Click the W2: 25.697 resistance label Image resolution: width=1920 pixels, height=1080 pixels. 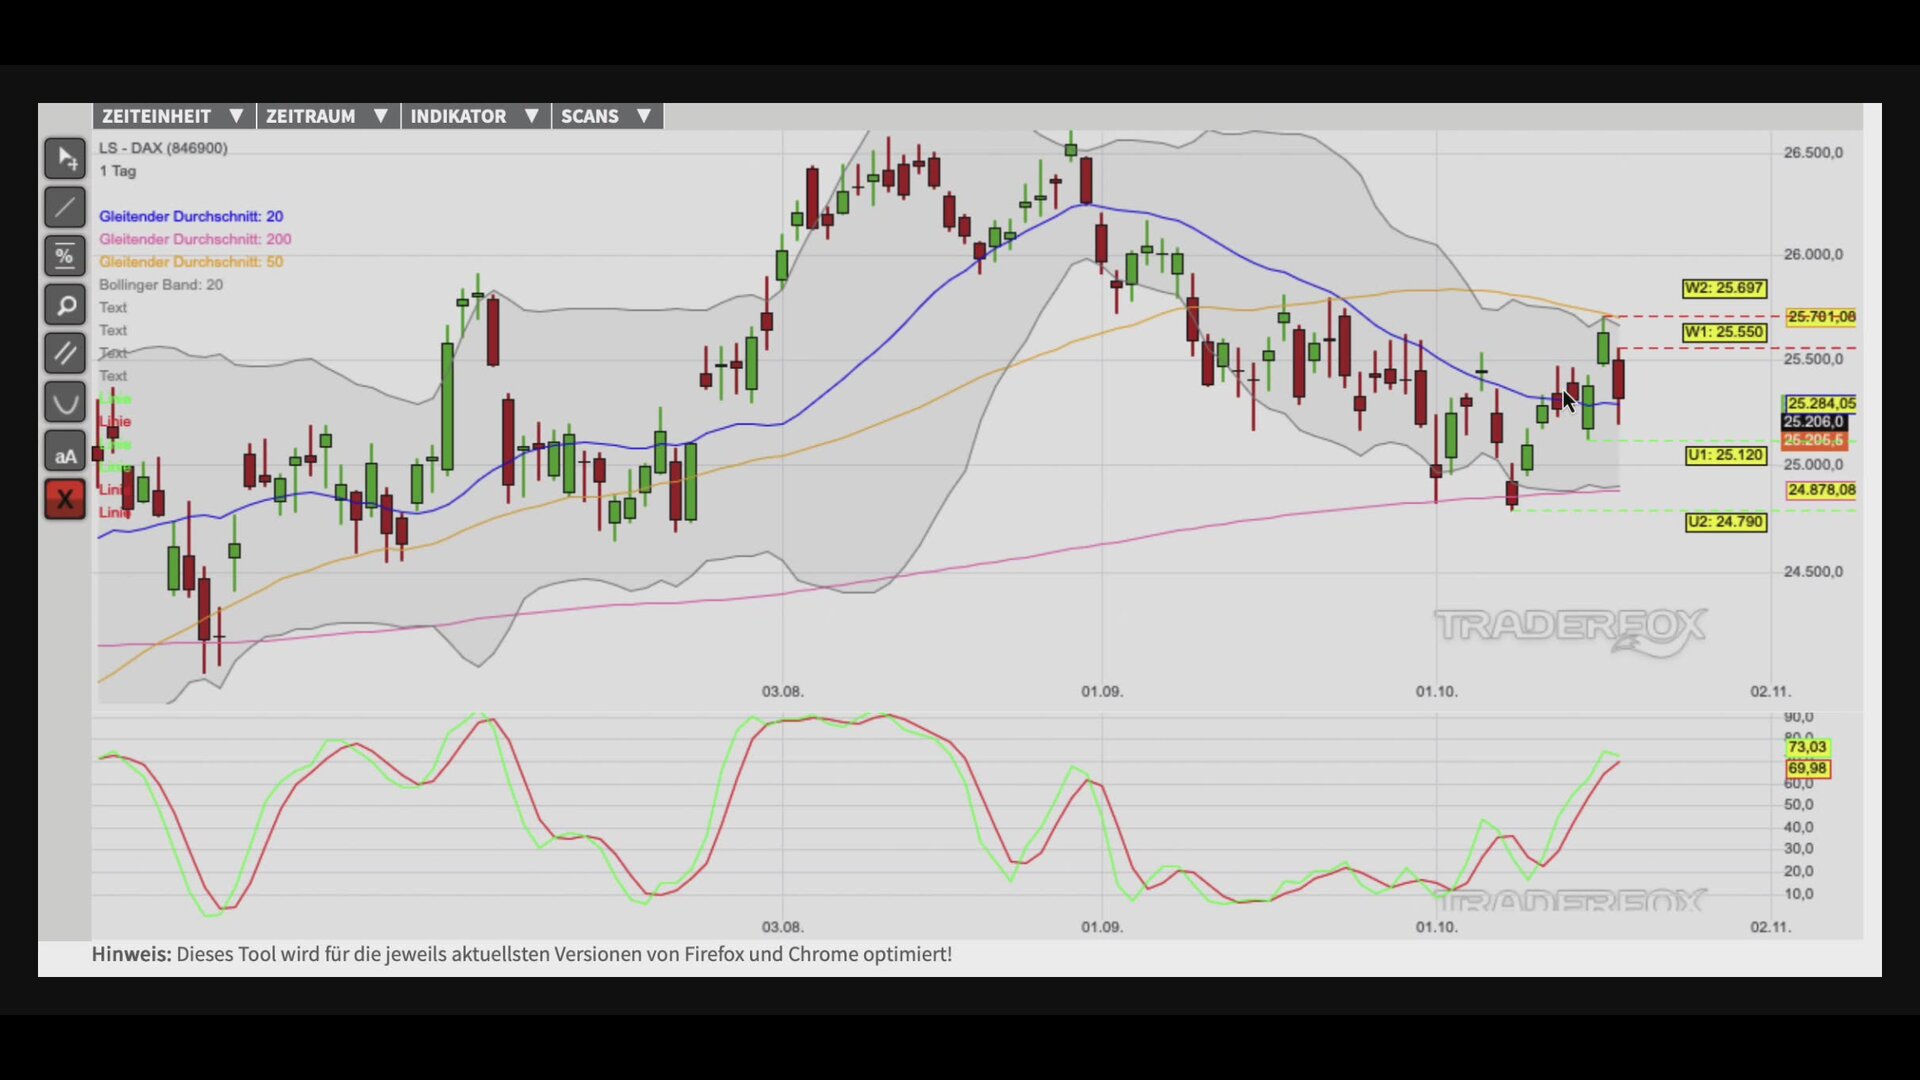(x=1724, y=288)
